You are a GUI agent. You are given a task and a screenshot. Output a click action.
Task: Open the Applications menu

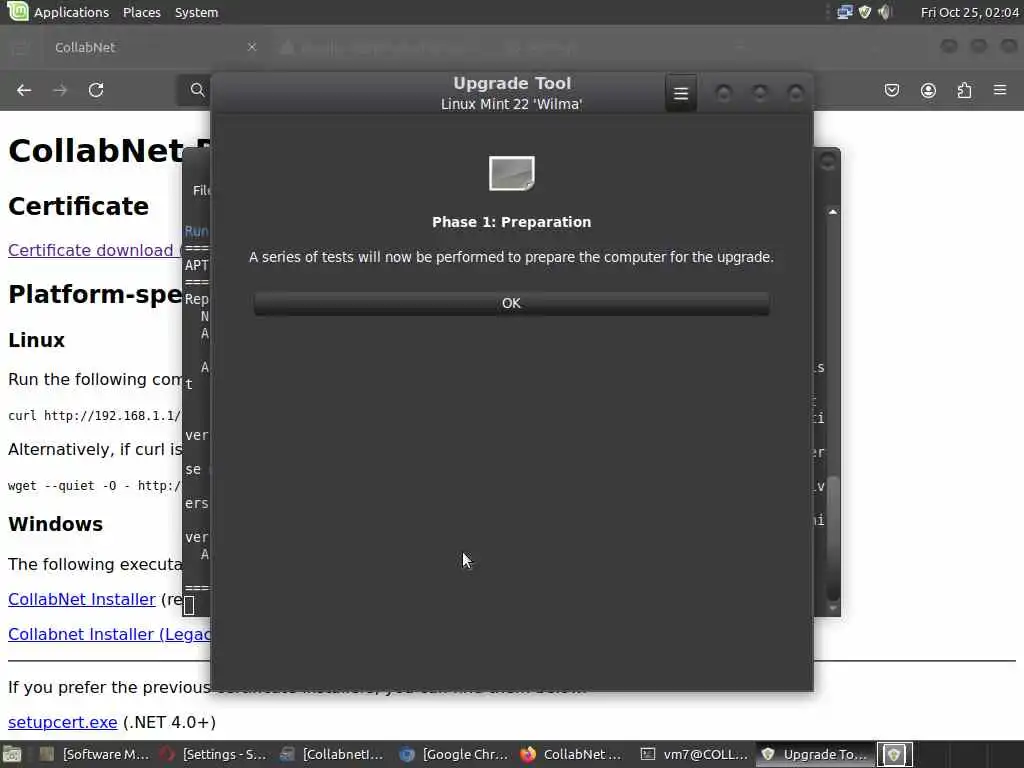tap(71, 12)
